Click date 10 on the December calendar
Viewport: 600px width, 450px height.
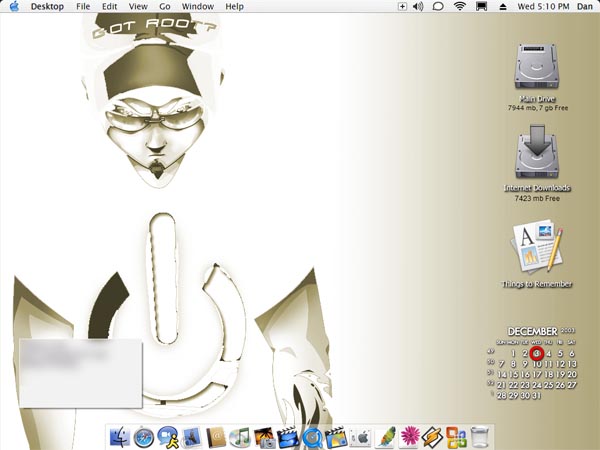click(537, 364)
